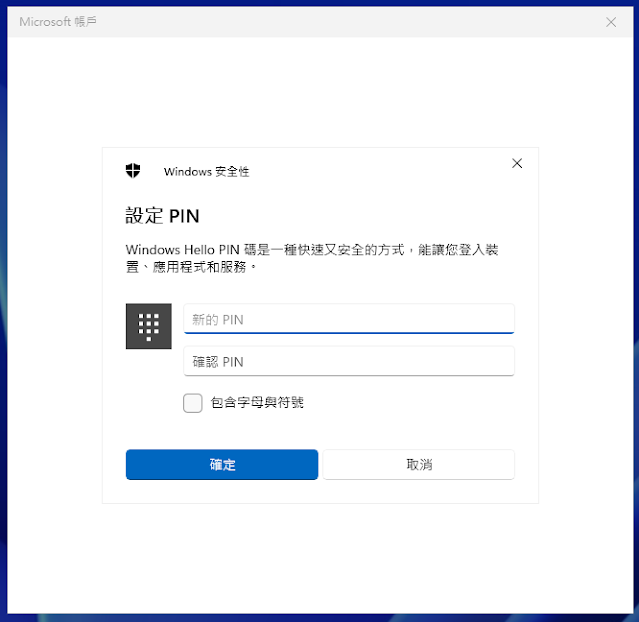Screen dimensions: 639x622
Task: Click the Windows Hello PIN description text
Action: point(312,258)
